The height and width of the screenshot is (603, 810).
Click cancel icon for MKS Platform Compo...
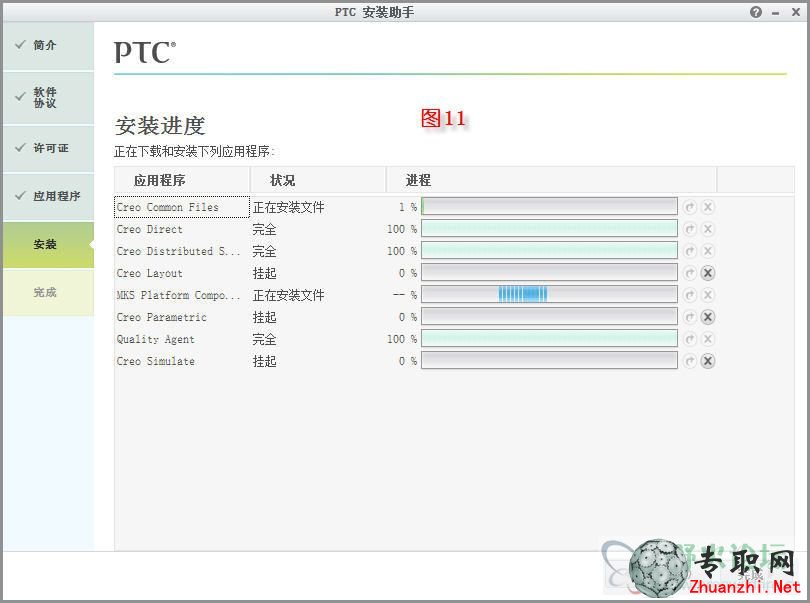pyautogui.click(x=708, y=295)
